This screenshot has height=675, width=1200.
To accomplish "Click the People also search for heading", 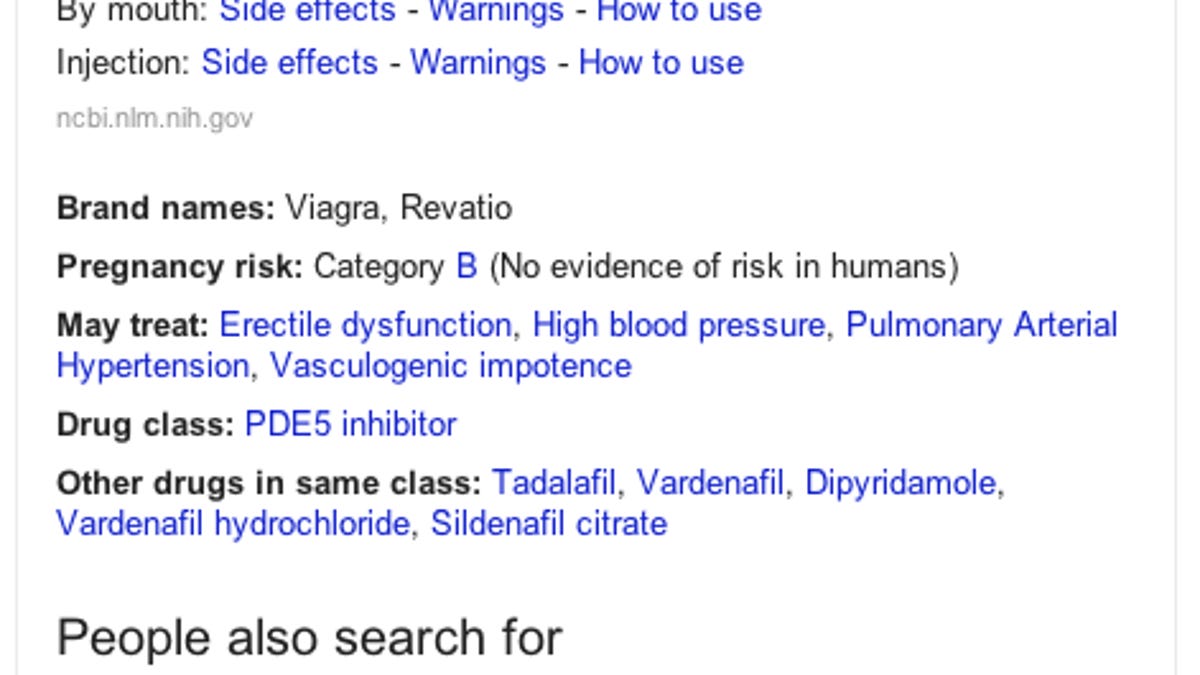I will (308, 636).
